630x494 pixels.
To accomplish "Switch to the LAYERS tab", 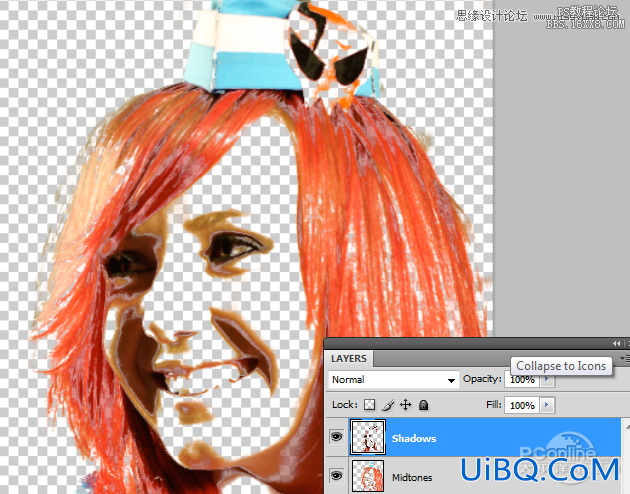I will click(x=349, y=358).
